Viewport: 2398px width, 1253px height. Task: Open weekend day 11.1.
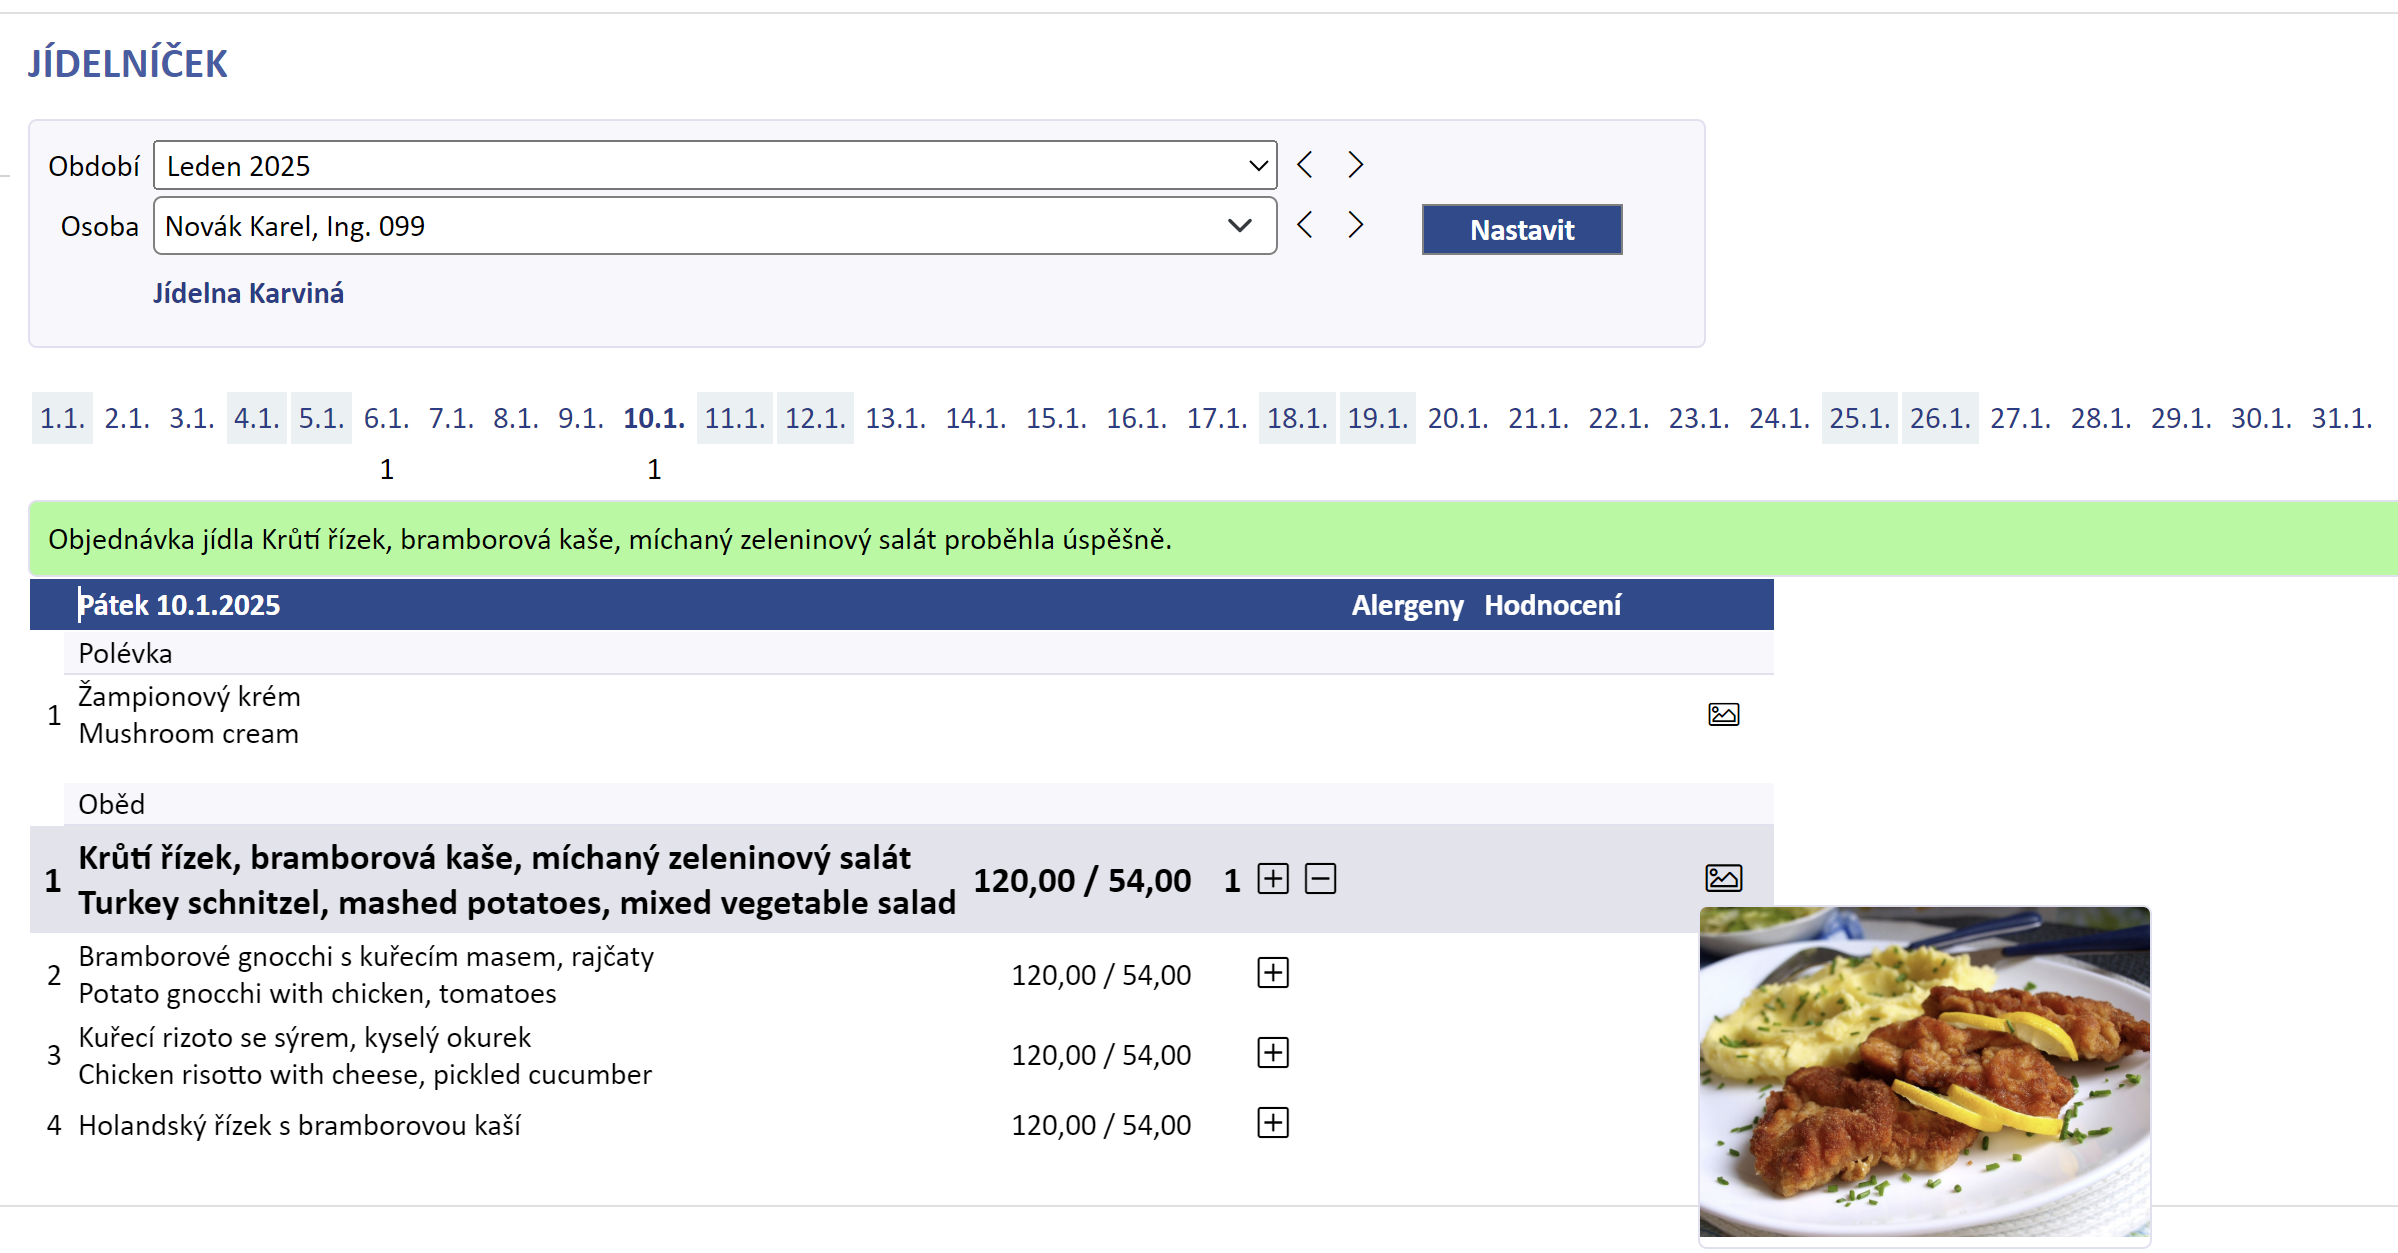click(735, 418)
